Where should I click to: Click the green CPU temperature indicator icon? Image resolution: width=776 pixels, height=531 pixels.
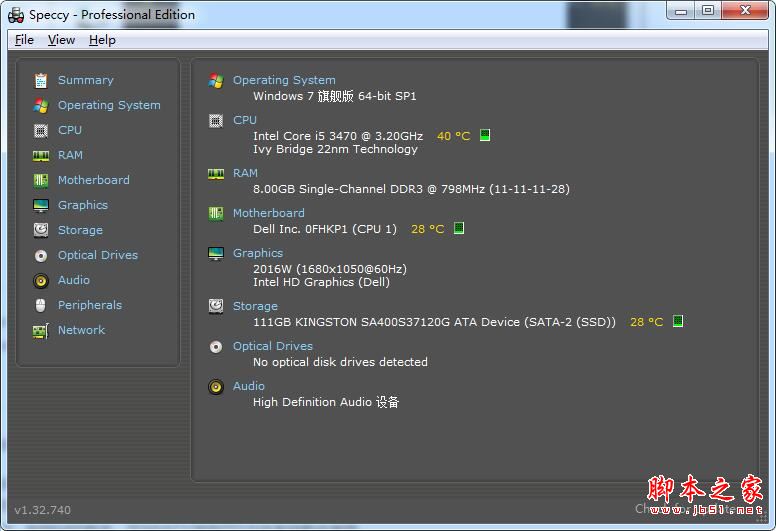(485, 135)
